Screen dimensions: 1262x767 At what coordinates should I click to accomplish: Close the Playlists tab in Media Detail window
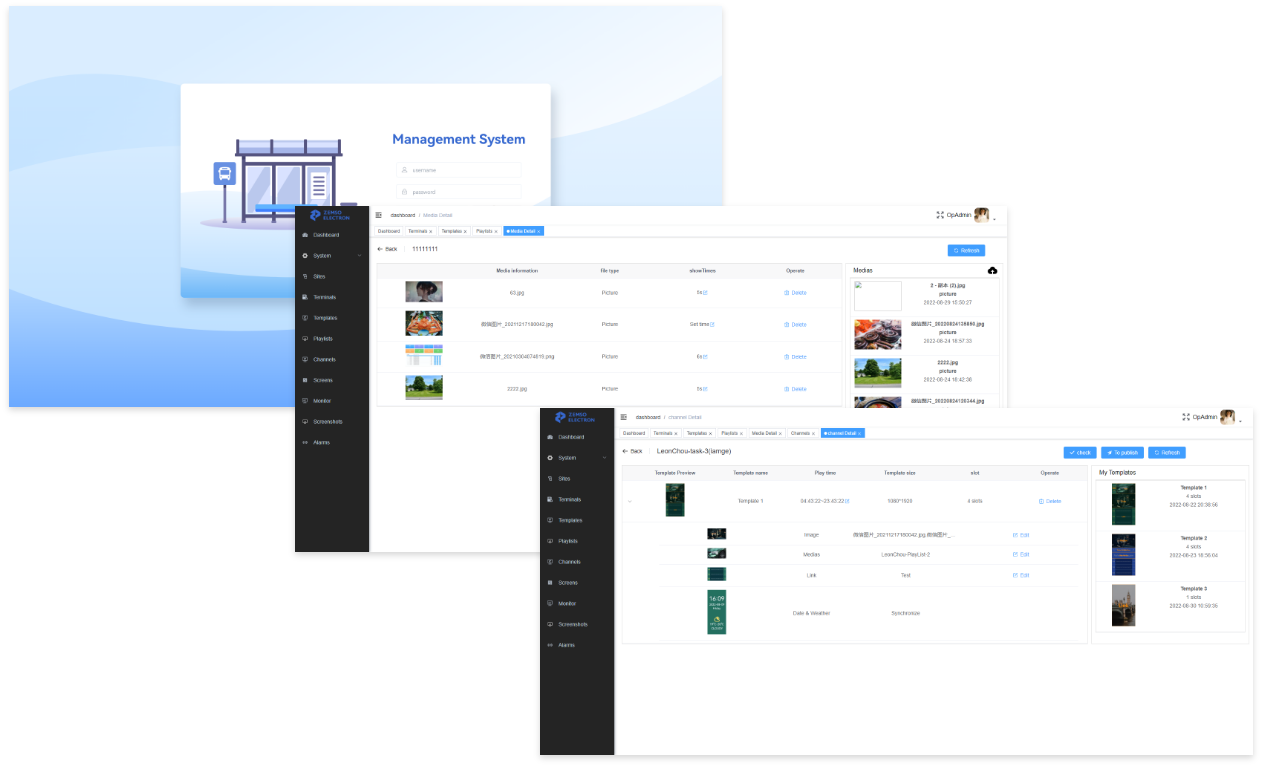pos(496,231)
